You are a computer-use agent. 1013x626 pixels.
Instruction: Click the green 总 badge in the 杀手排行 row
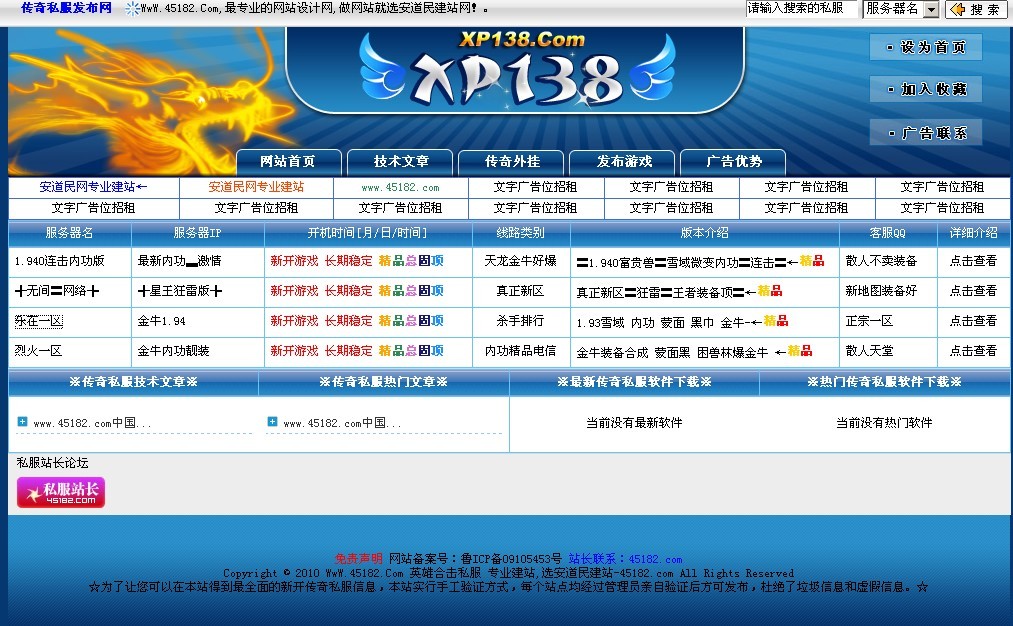[410, 322]
